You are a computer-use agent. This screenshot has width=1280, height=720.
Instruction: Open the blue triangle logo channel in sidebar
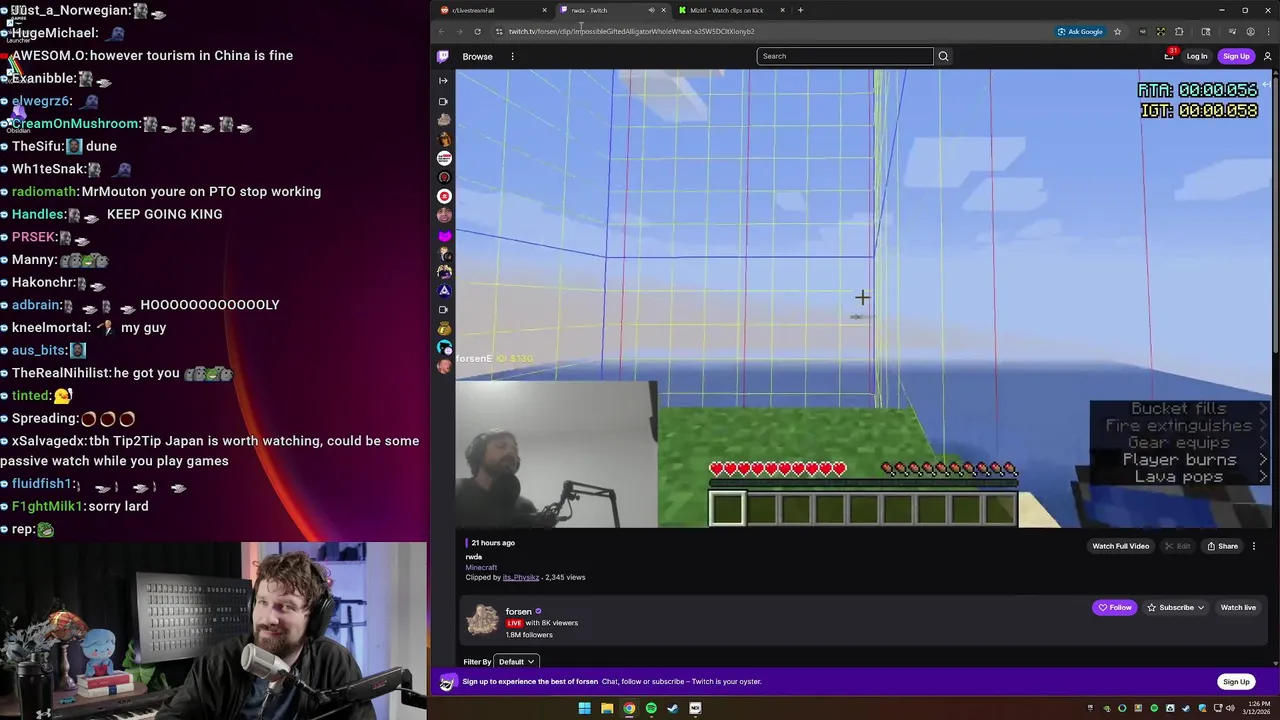coord(444,290)
